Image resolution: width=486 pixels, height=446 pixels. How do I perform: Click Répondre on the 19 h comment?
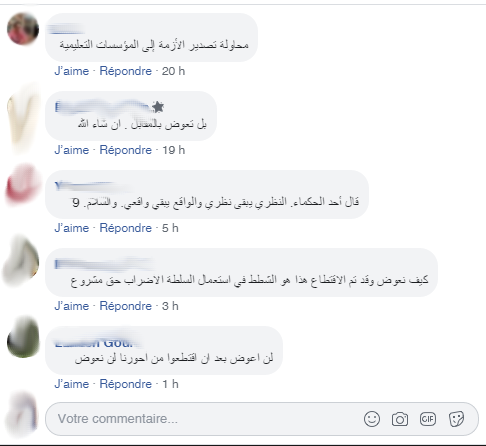pyautogui.click(x=126, y=150)
